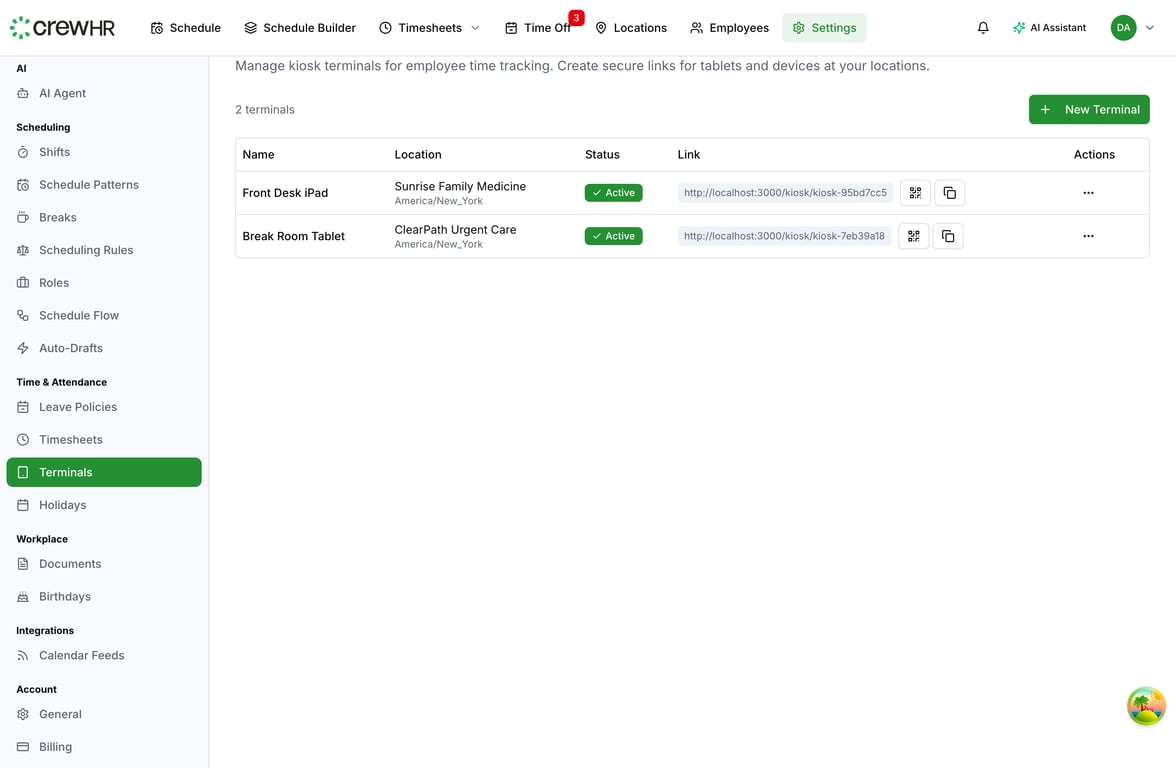Viewport: 1176px width, 768px height.
Task: Click the Status column header
Action: 602,154
